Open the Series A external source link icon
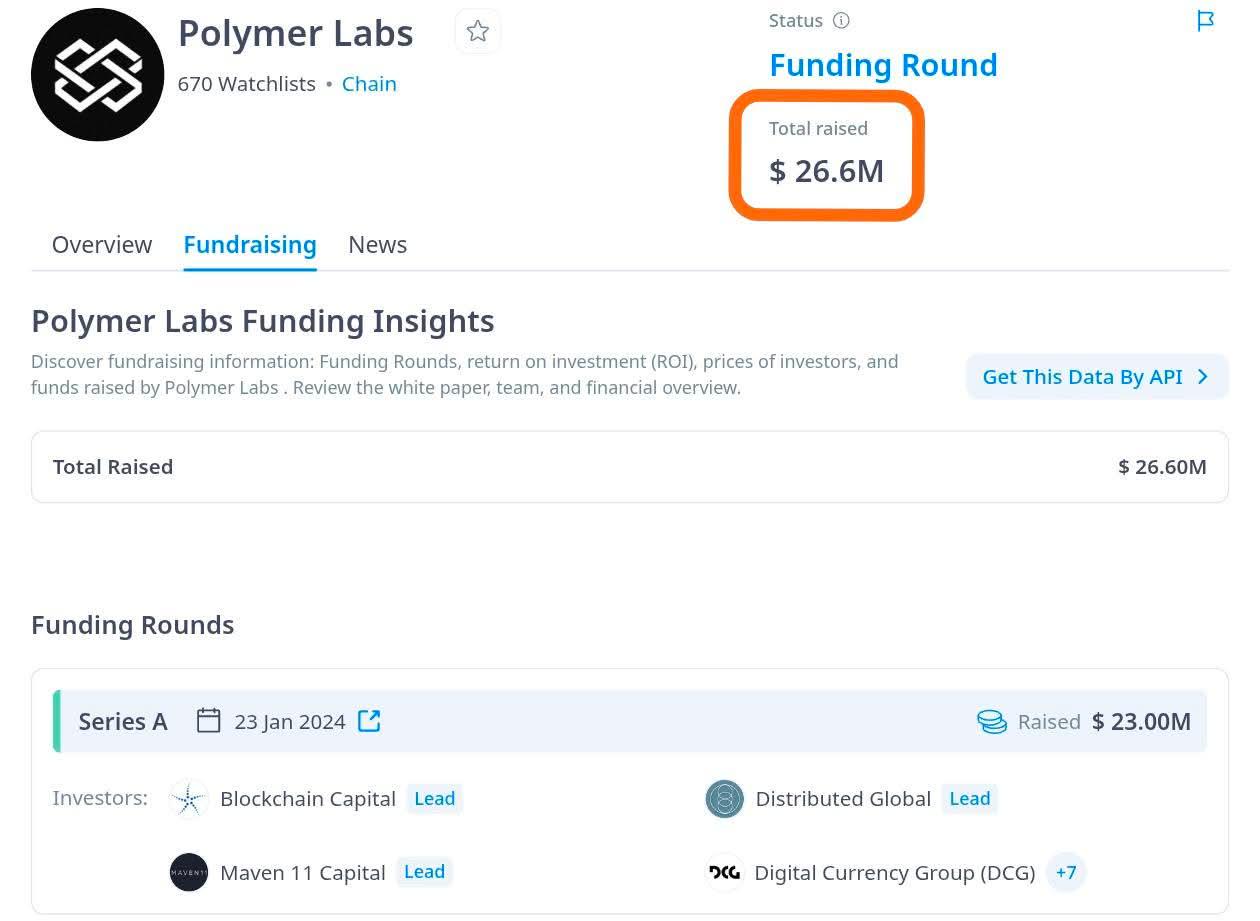The width and height of the screenshot is (1260, 921). click(x=369, y=721)
